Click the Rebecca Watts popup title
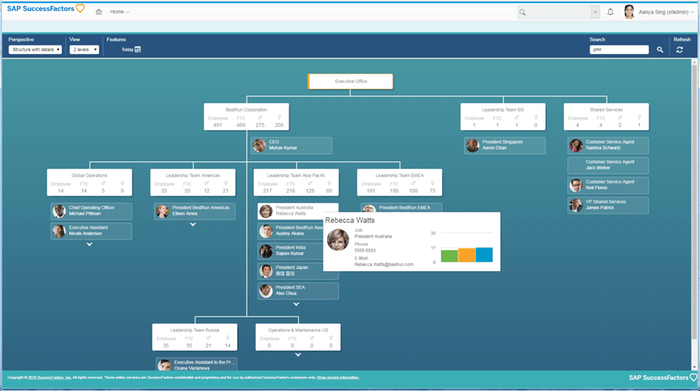Viewport: 700px width, 391px height. 350,220
